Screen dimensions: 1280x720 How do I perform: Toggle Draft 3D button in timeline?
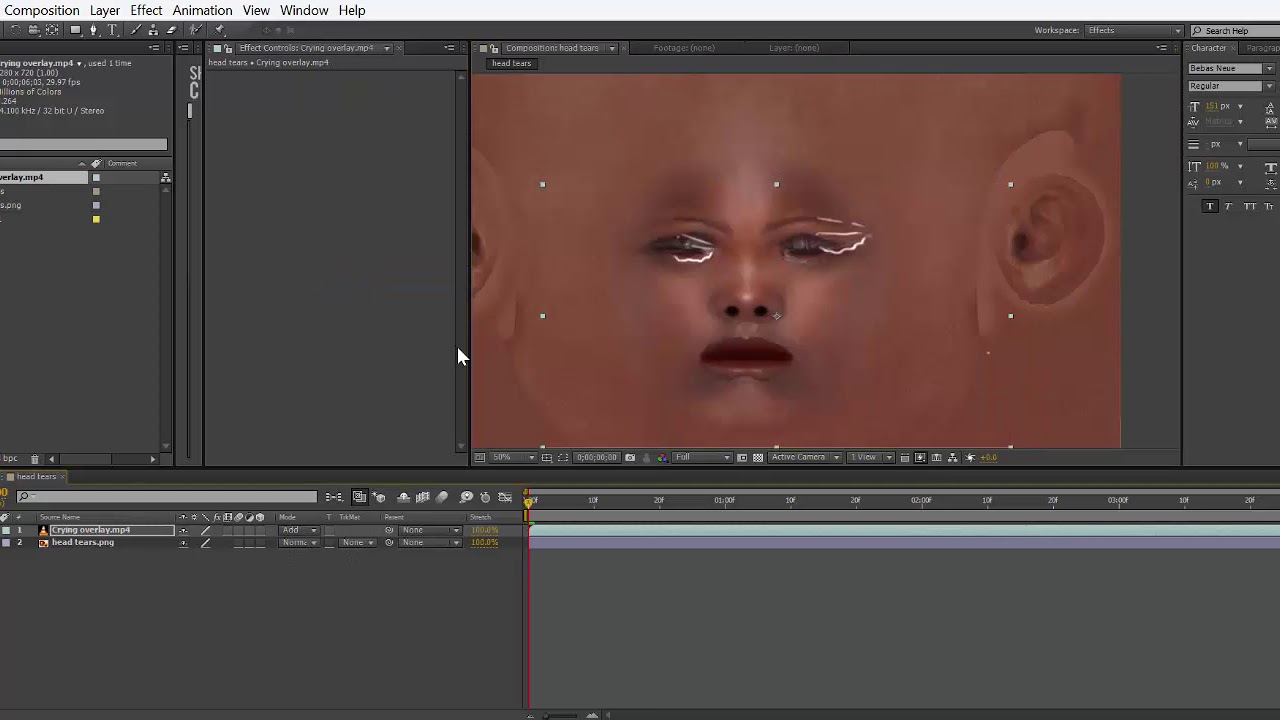pos(379,497)
